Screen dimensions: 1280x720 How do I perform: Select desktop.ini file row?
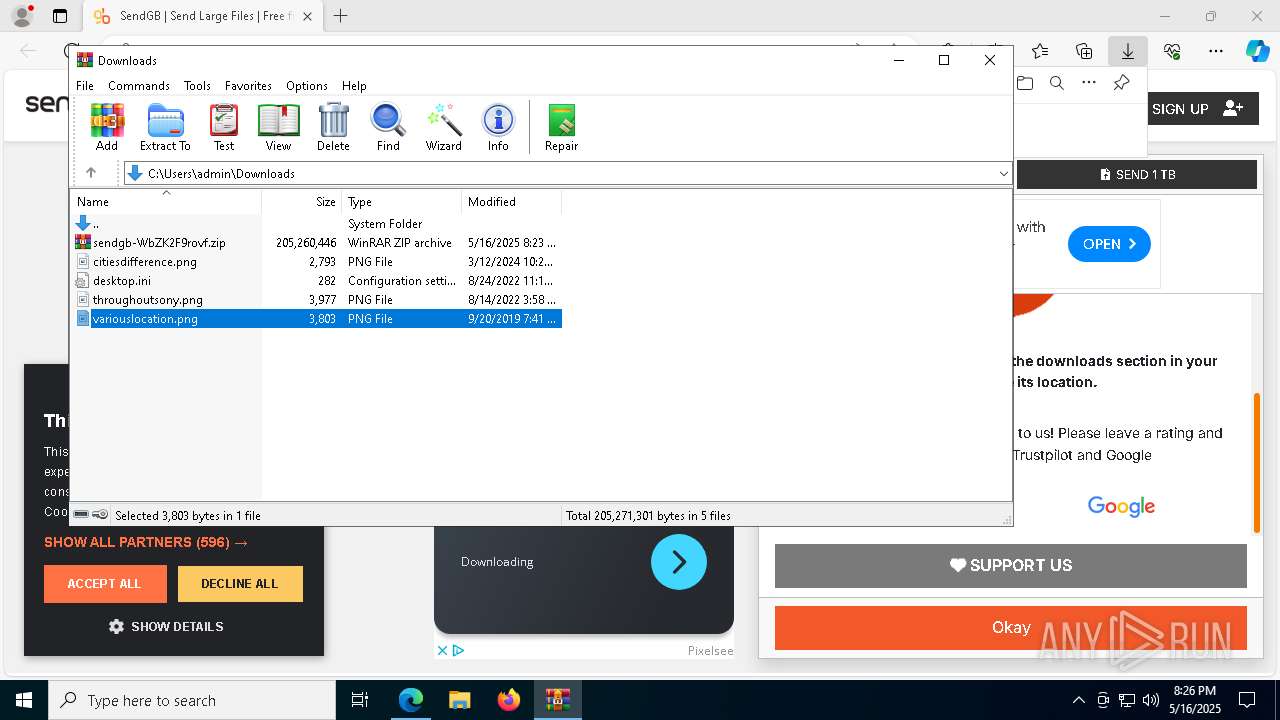coord(316,281)
